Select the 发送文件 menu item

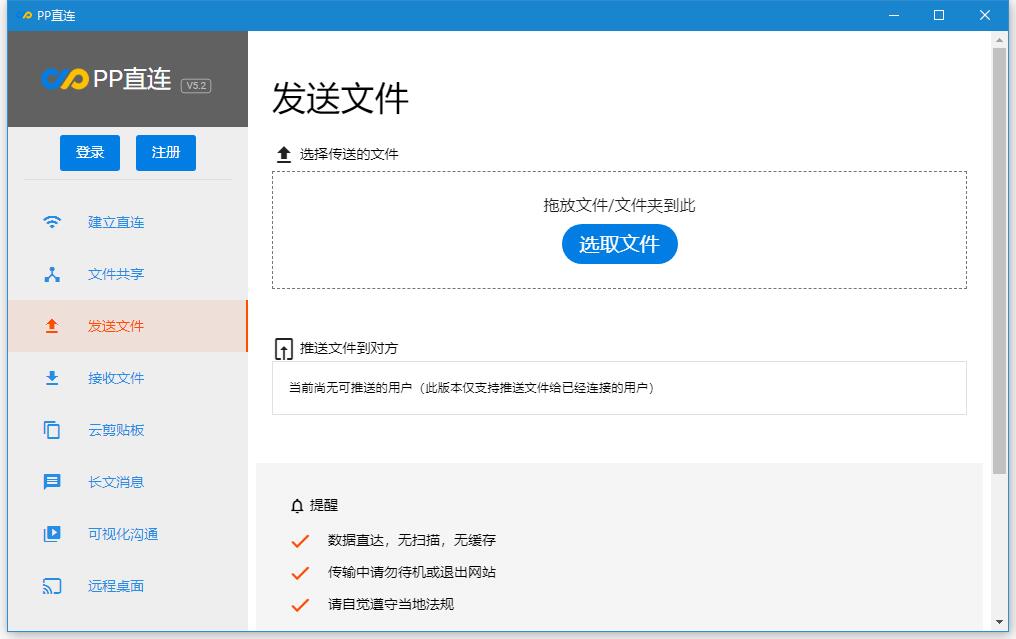[128, 326]
